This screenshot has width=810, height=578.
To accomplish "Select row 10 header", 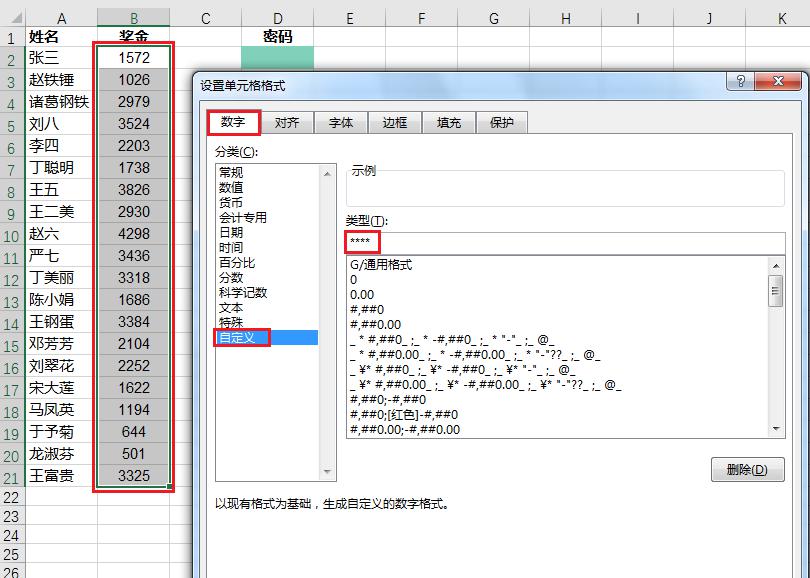I will click(11, 236).
